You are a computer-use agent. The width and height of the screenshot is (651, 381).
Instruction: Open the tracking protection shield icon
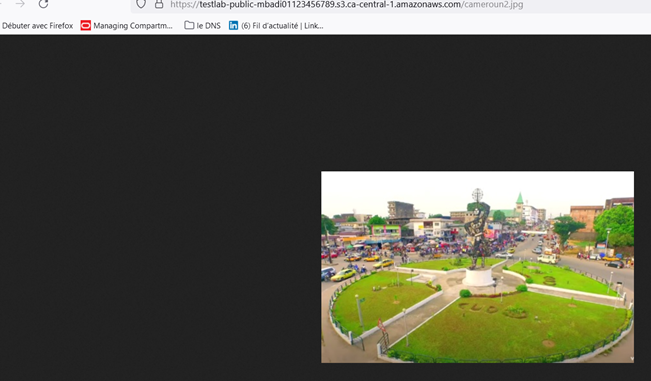pos(141,4)
